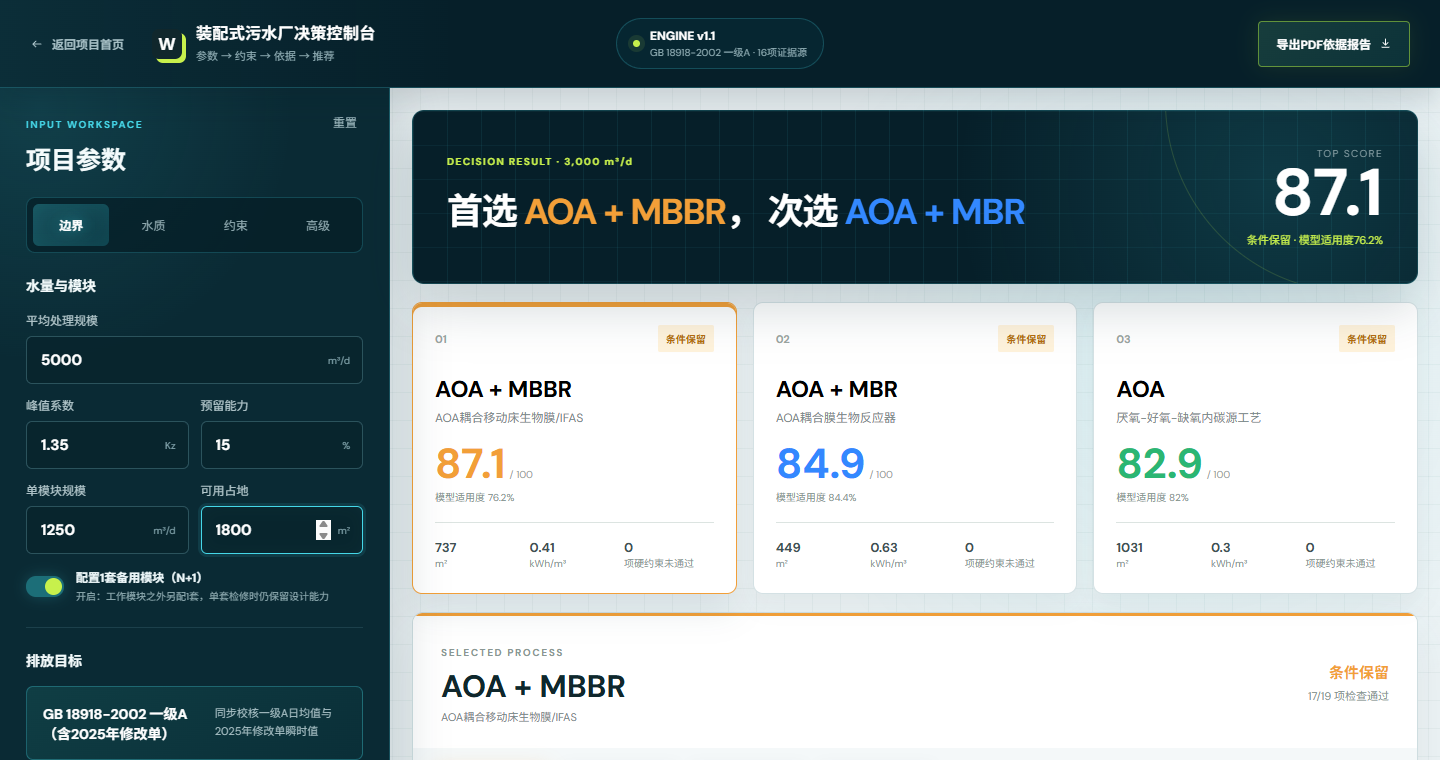
Task: Click the 水量与模块 section heading
Action: [61, 286]
